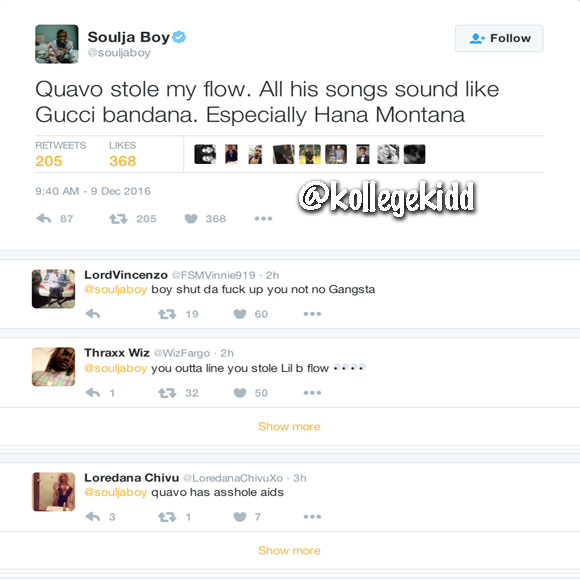Show more replies below Thraxx Wiz
The image size is (580, 580).
pyautogui.click(x=289, y=426)
